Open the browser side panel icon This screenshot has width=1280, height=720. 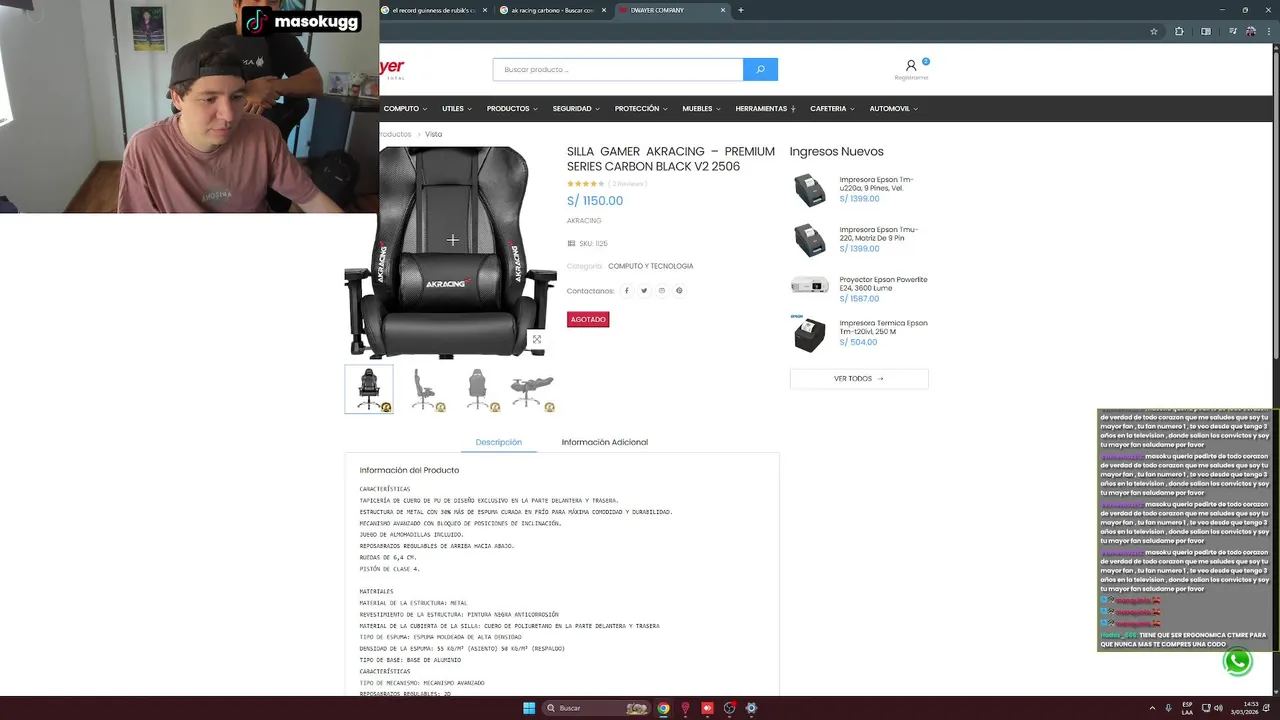(1204, 31)
